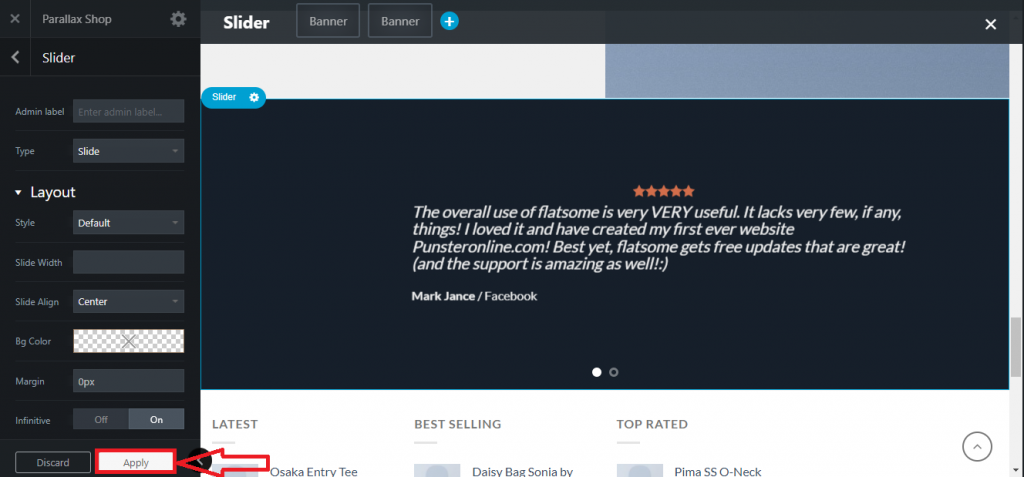The image size is (1024, 477).
Task: Add a new banner with plus icon
Action: pos(449,22)
